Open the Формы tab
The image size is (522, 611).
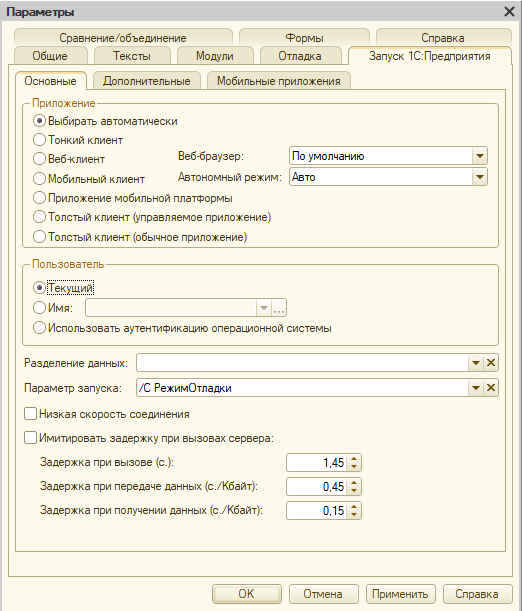point(304,38)
